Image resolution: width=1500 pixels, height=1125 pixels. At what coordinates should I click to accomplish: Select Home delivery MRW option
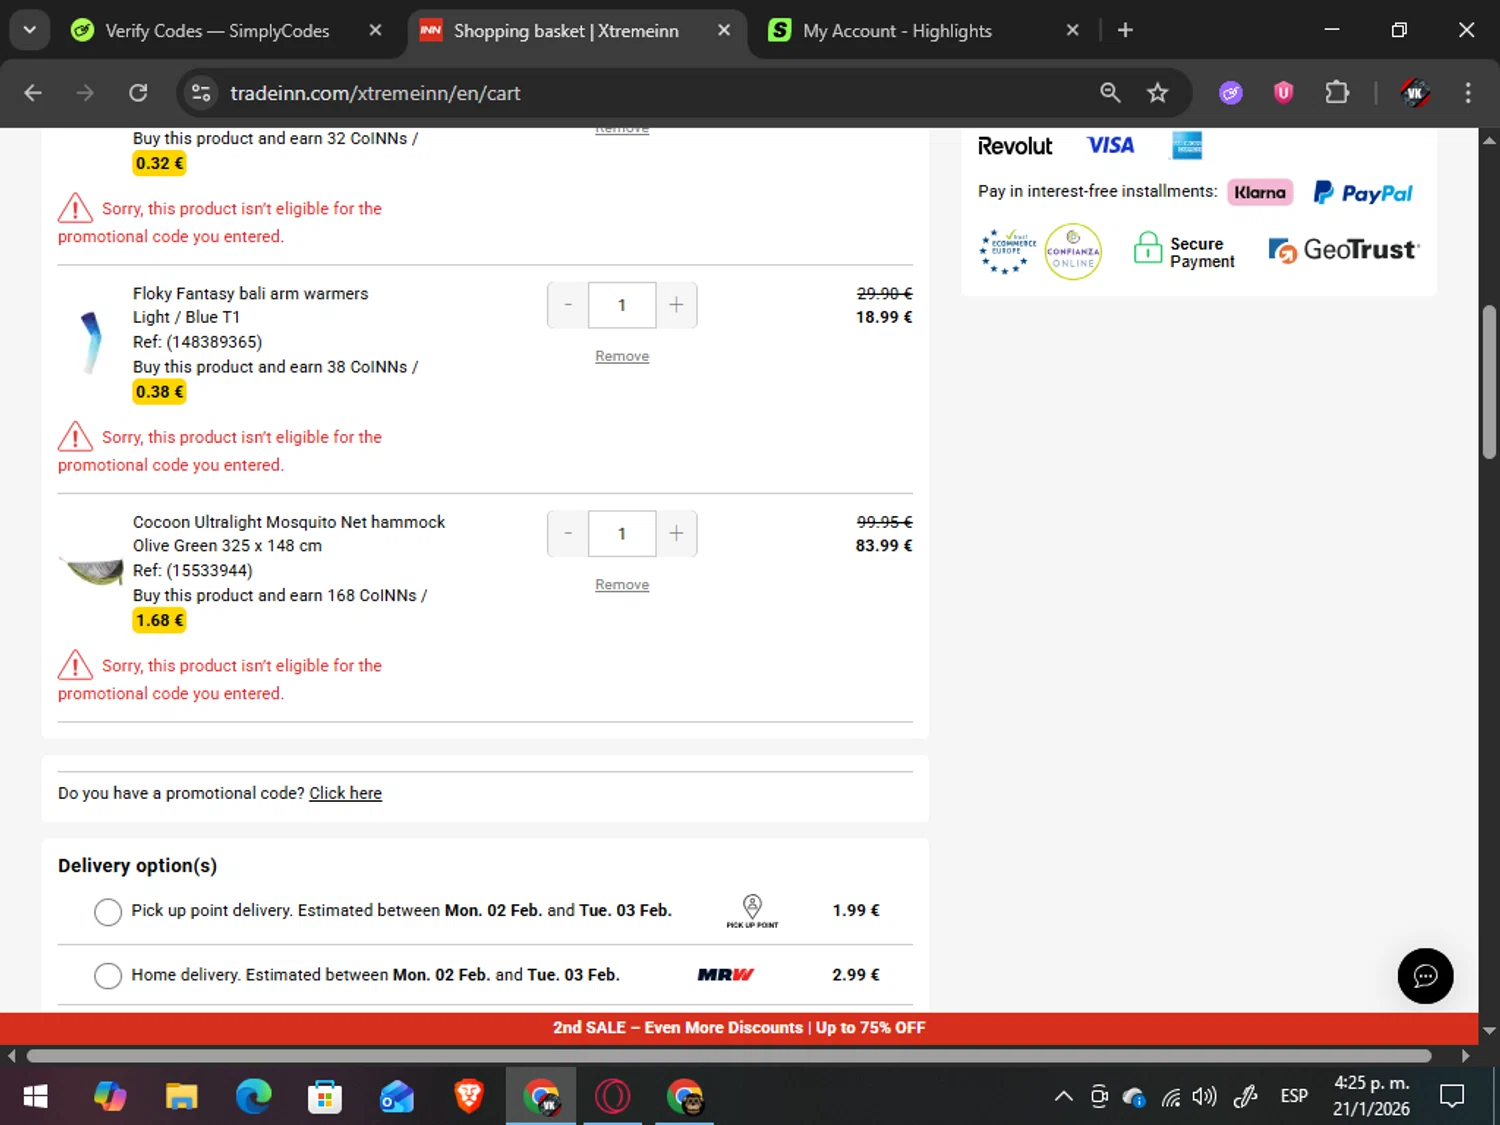[108, 976]
